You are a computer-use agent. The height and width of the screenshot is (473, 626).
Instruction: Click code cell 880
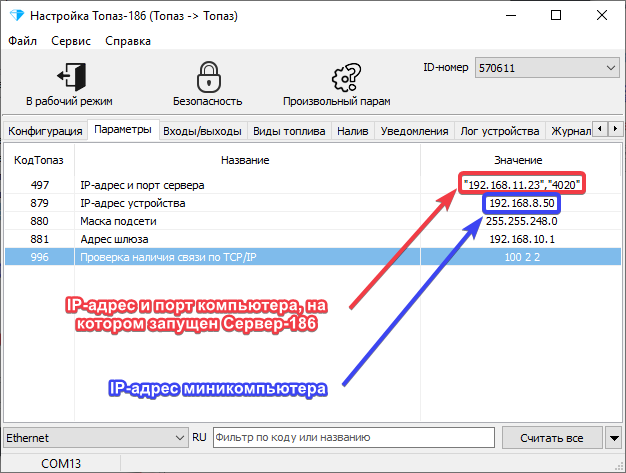pyautogui.click(x=40, y=221)
